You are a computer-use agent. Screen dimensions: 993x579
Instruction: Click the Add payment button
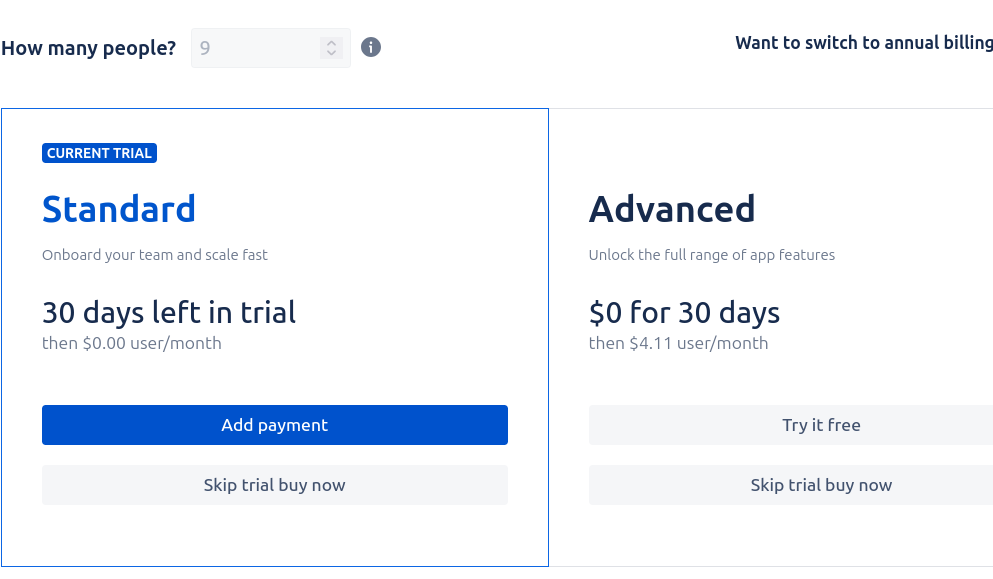(x=275, y=425)
